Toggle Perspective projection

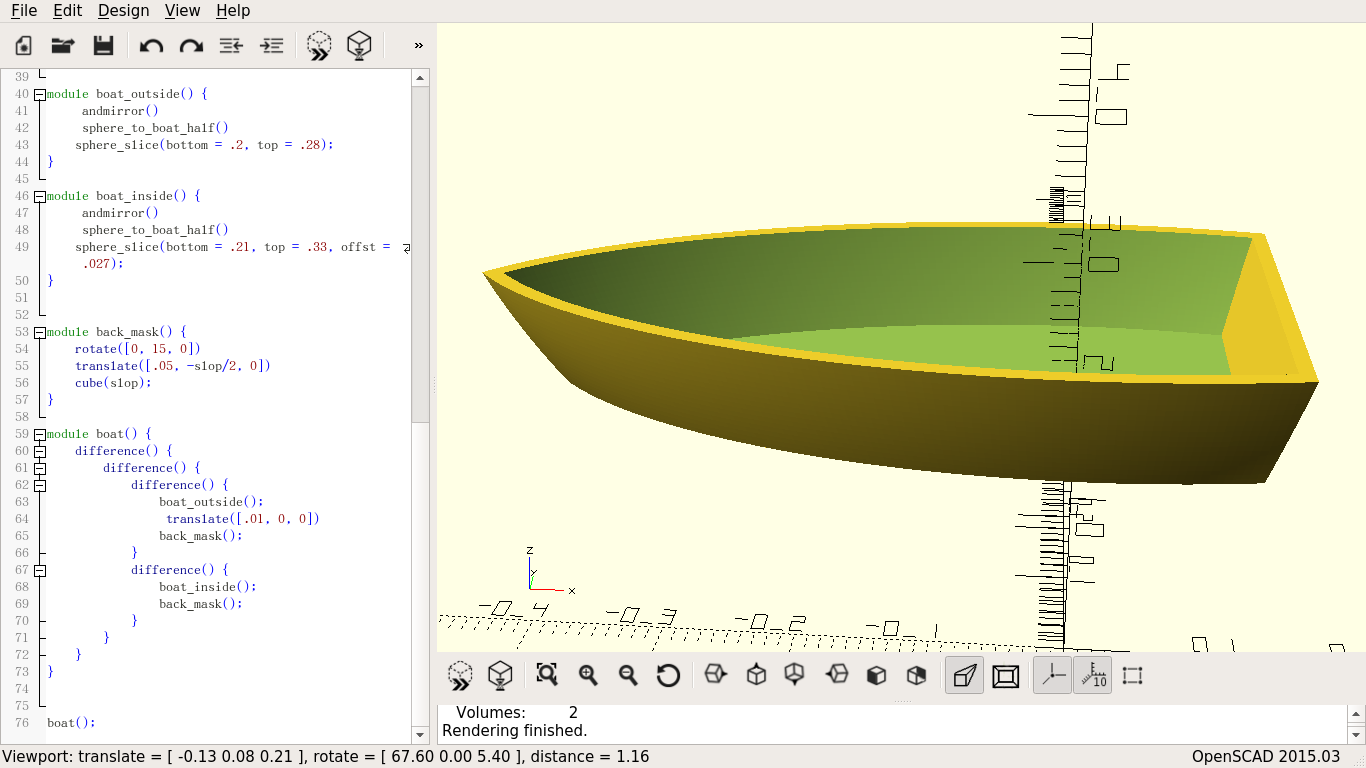(x=964, y=675)
